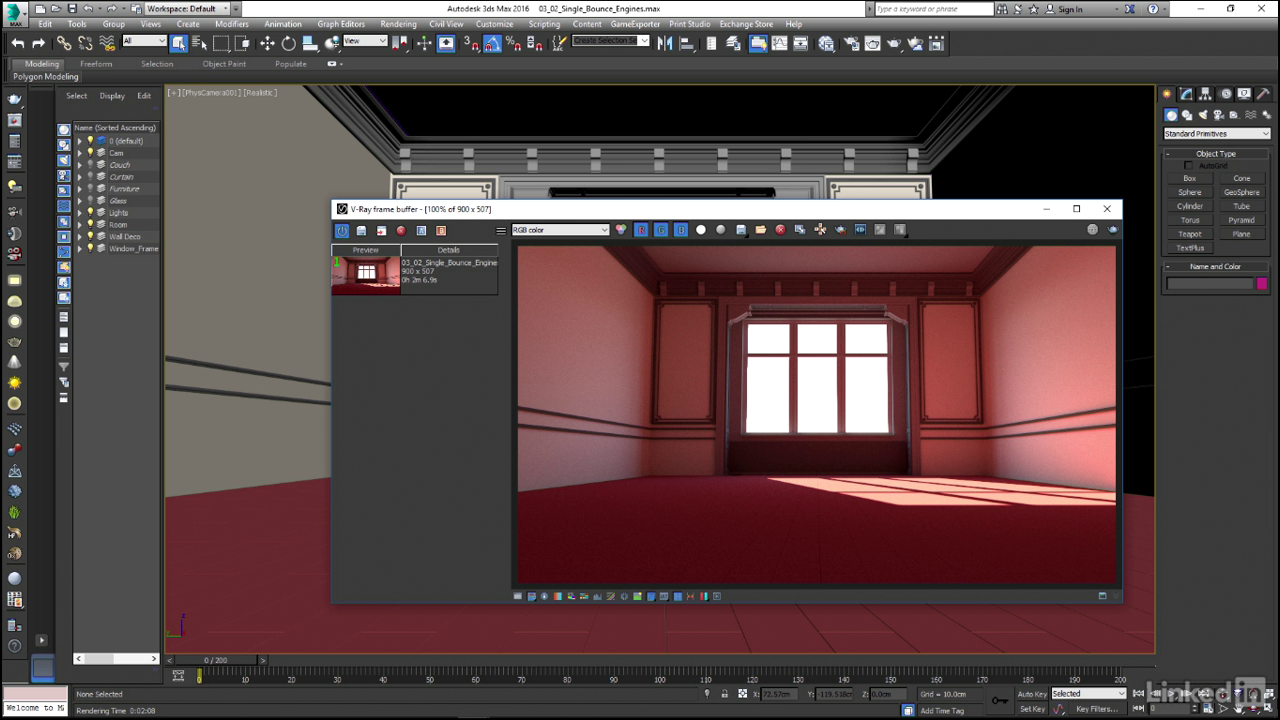The image size is (1280, 720).
Task: Switch to the Freeform ribbon tab
Action: click(x=96, y=64)
